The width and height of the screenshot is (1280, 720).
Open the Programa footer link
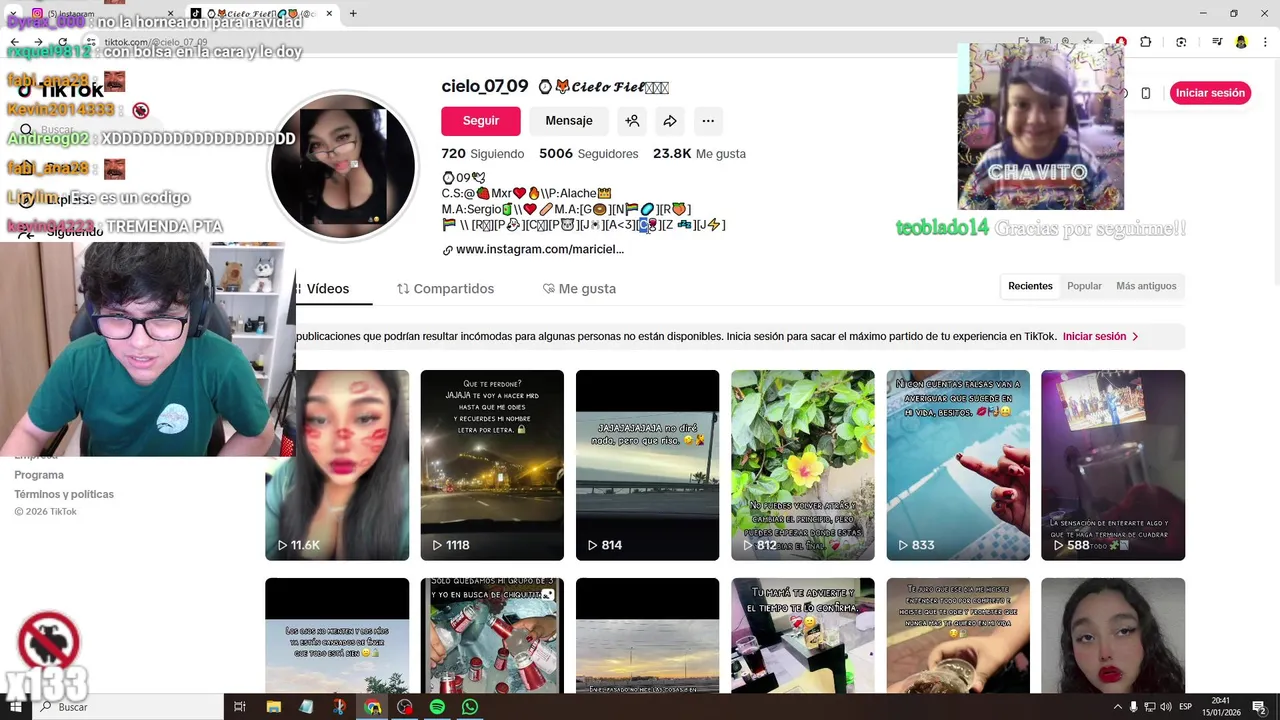click(x=39, y=475)
